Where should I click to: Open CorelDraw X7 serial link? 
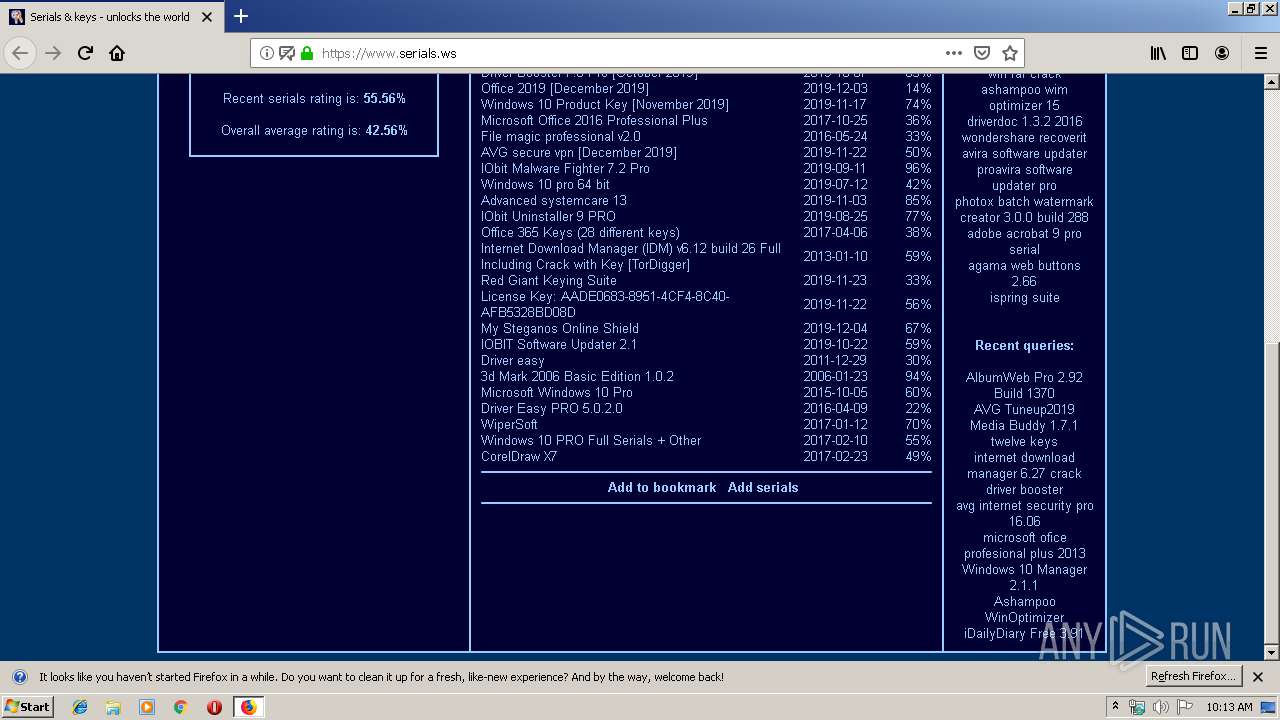pos(519,456)
